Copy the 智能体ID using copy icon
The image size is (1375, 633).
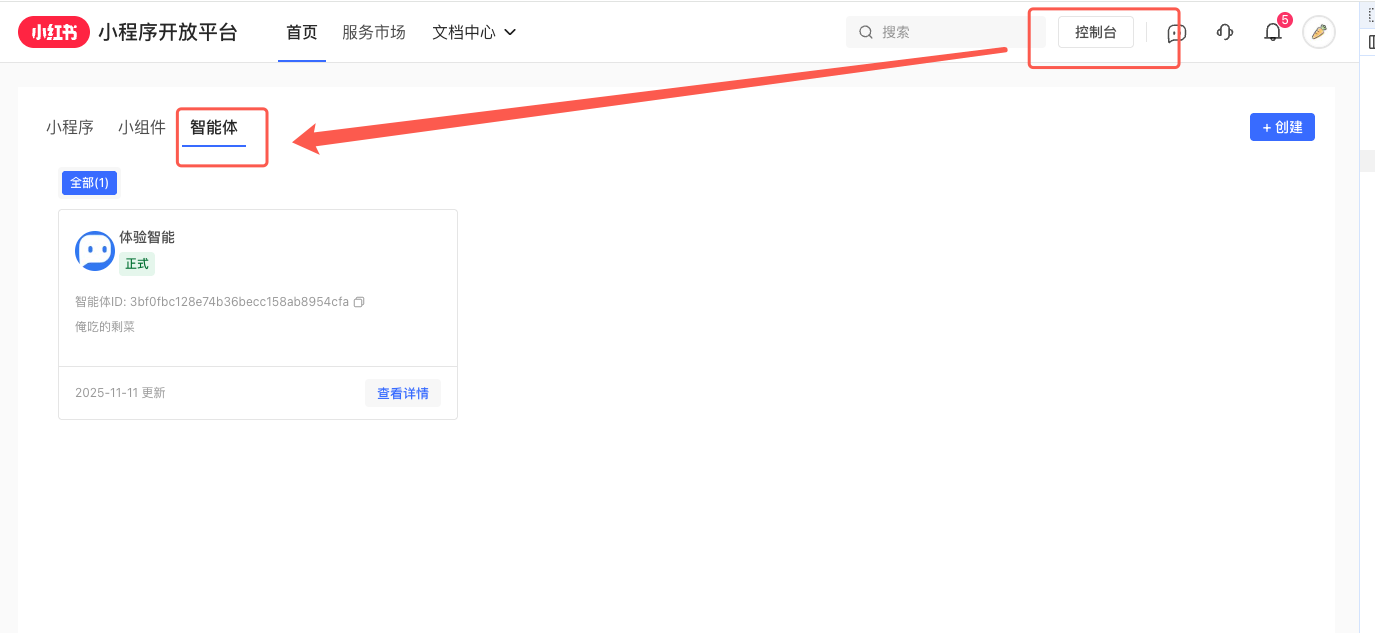[x=359, y=302]
